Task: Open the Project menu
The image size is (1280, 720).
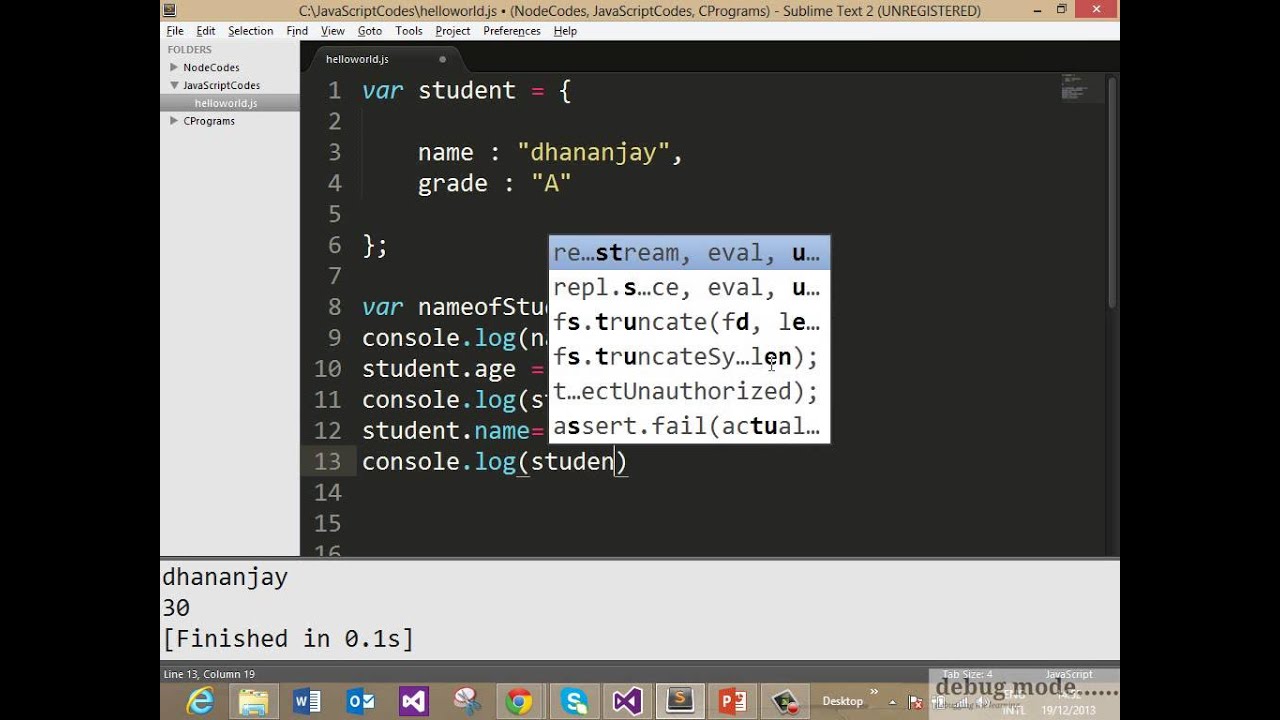Action: 453,31
